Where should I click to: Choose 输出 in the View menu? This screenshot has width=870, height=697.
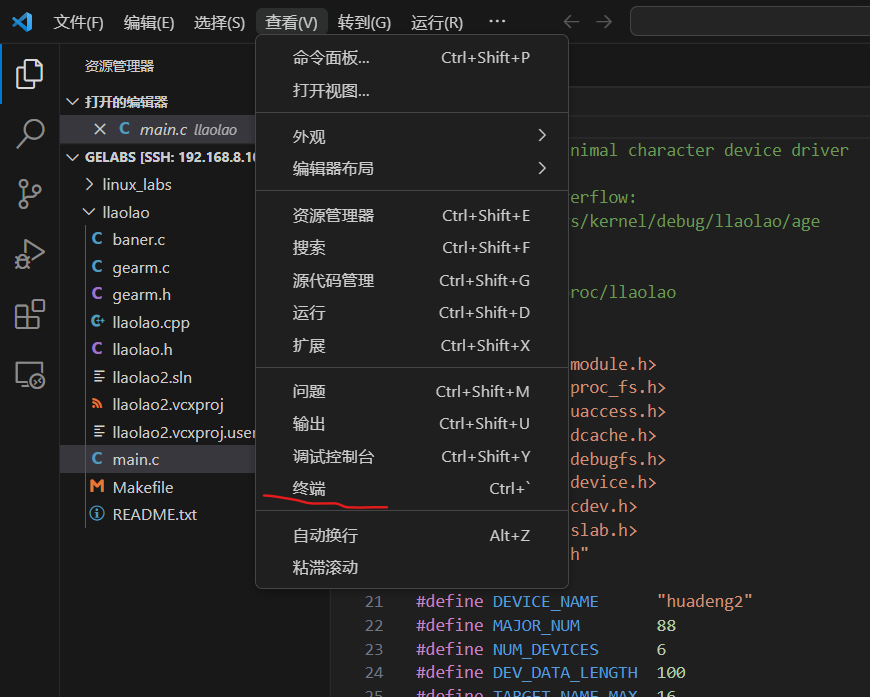[x=412, y=423]
